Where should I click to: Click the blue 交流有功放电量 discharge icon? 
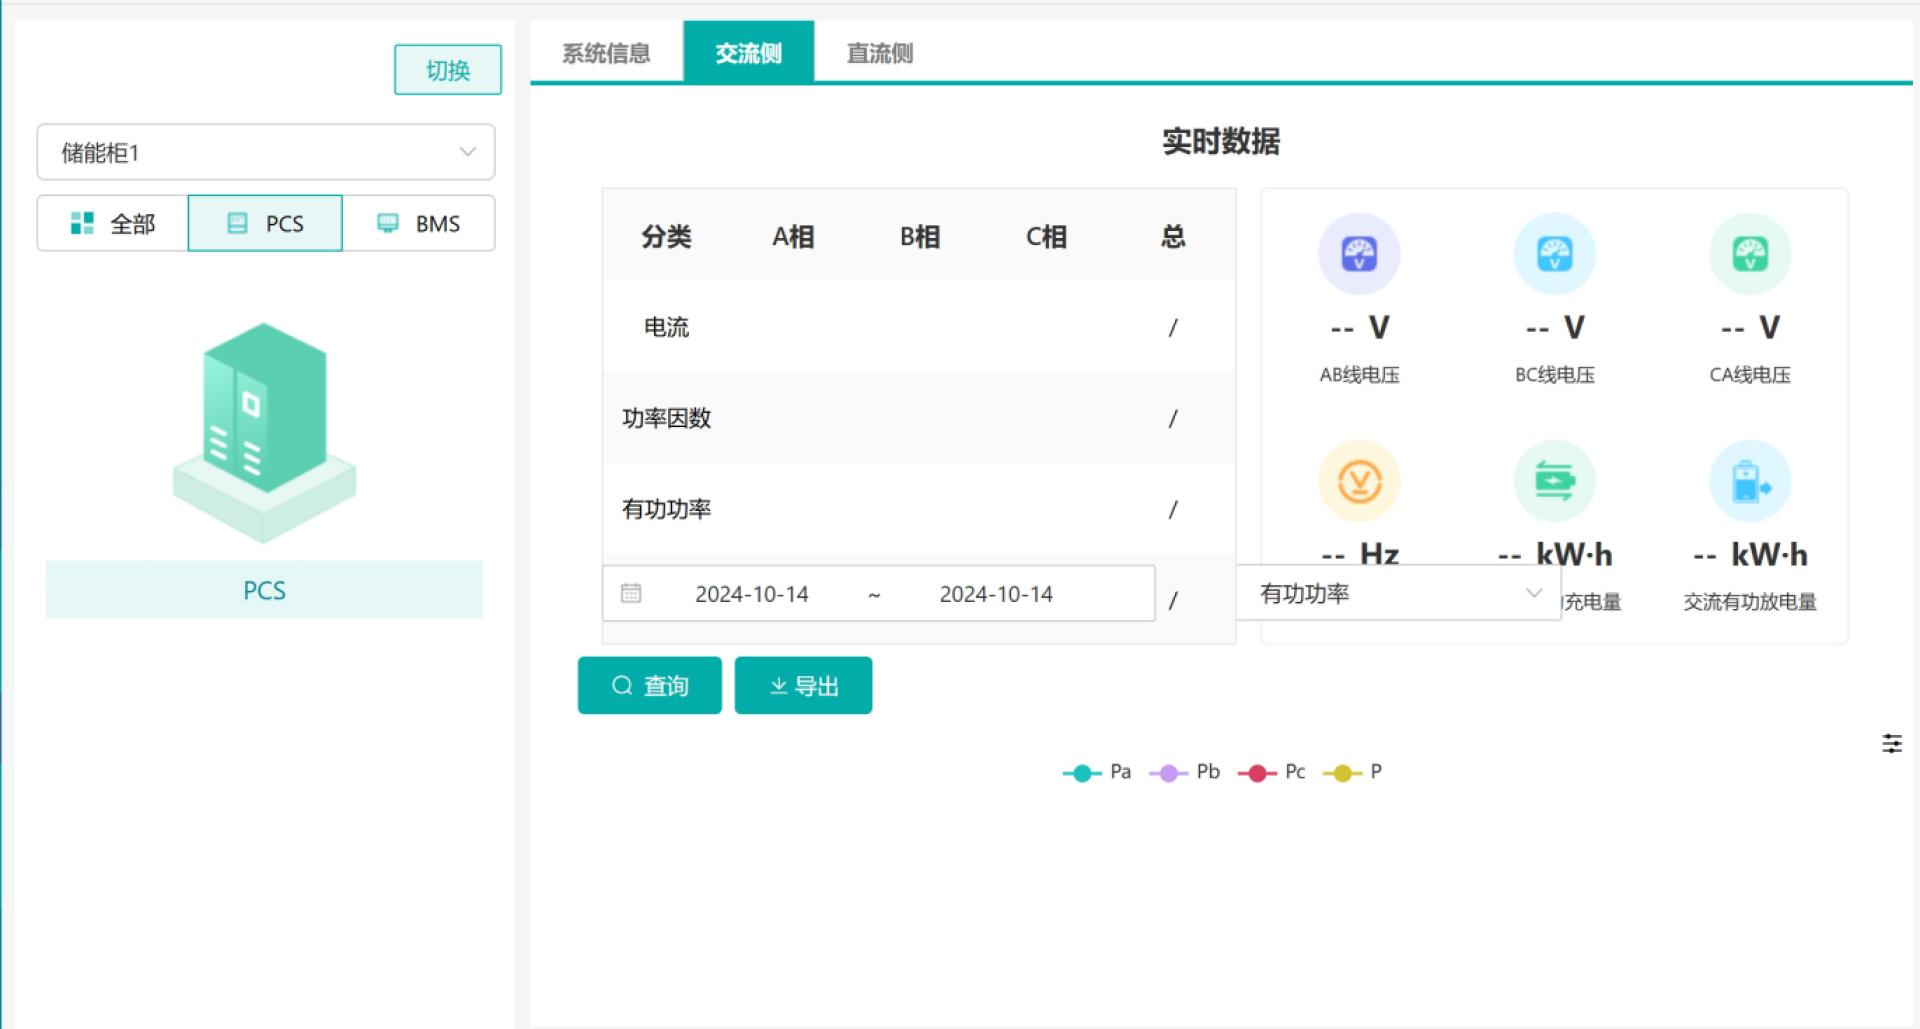point(1749,481)
